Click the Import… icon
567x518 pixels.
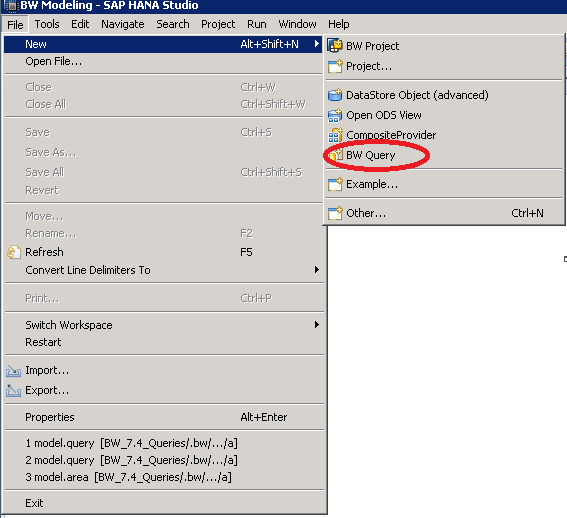pos(13,371)
